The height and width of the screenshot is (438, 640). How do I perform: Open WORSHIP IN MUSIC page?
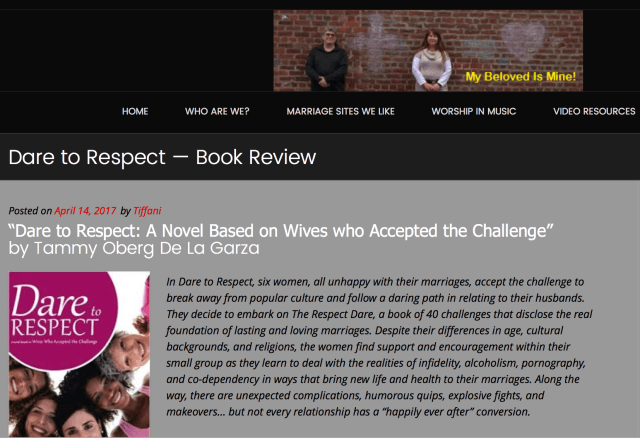[x=473, y=111]
